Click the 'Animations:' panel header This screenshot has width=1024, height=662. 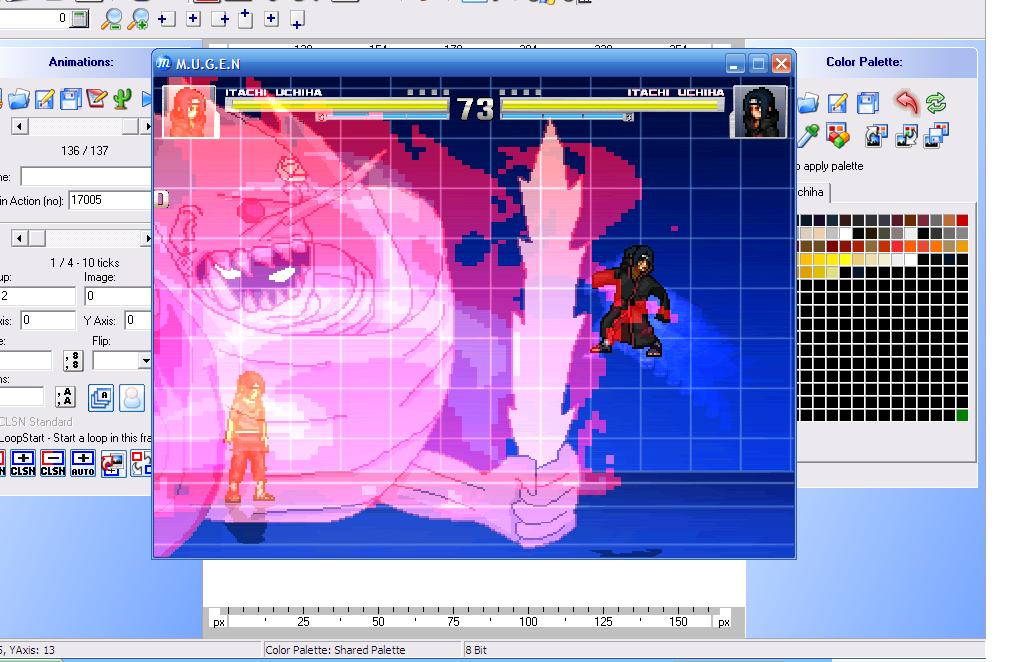[81, 62]
